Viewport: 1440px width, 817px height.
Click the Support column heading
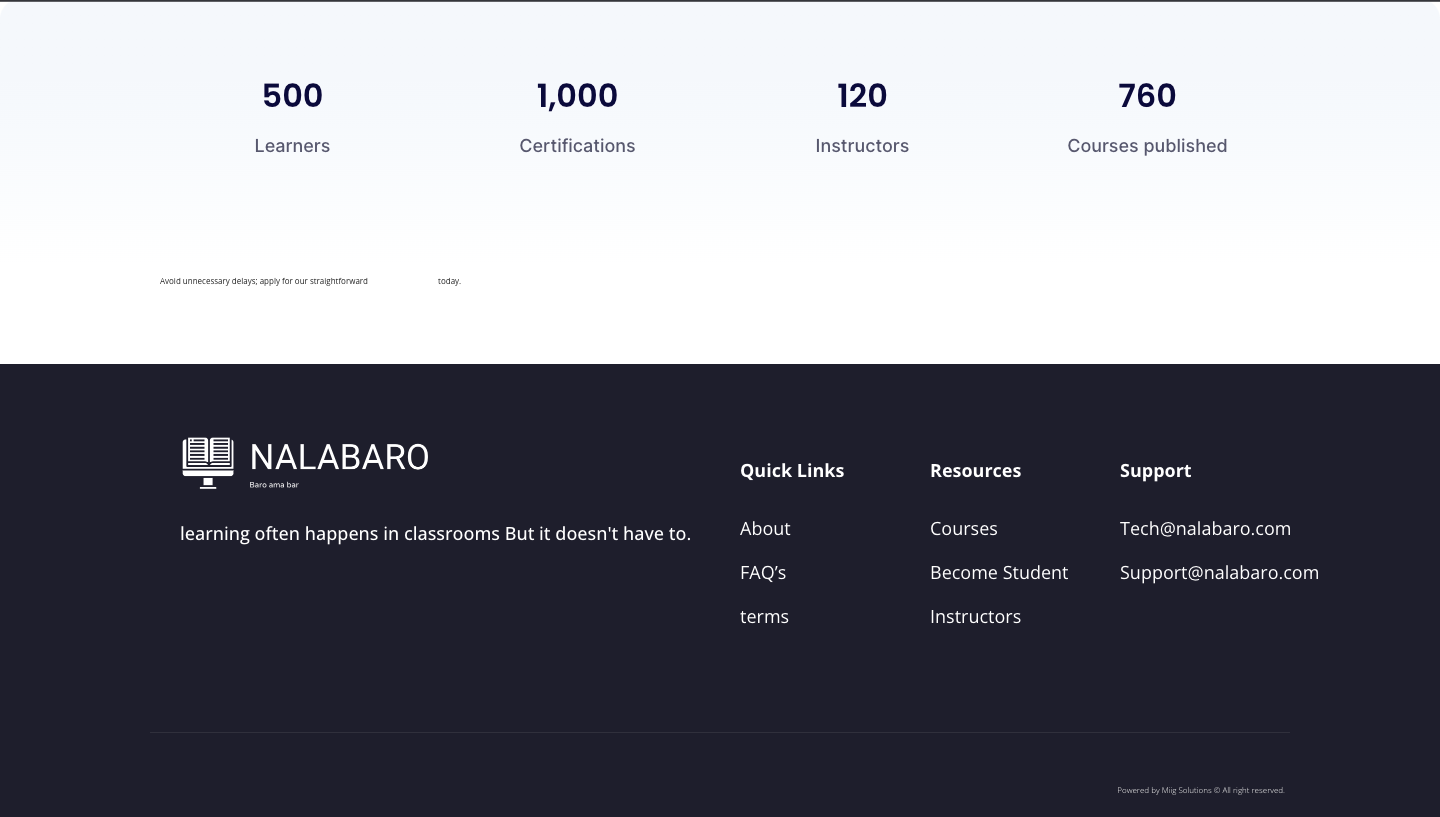tap(1155, 470)
